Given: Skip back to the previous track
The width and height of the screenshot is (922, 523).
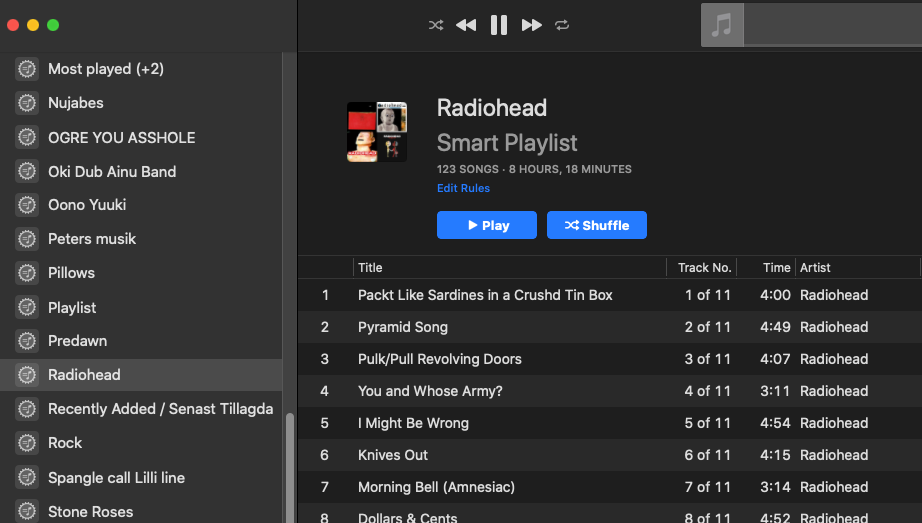Looking at the screenshot, I should 466,25.
